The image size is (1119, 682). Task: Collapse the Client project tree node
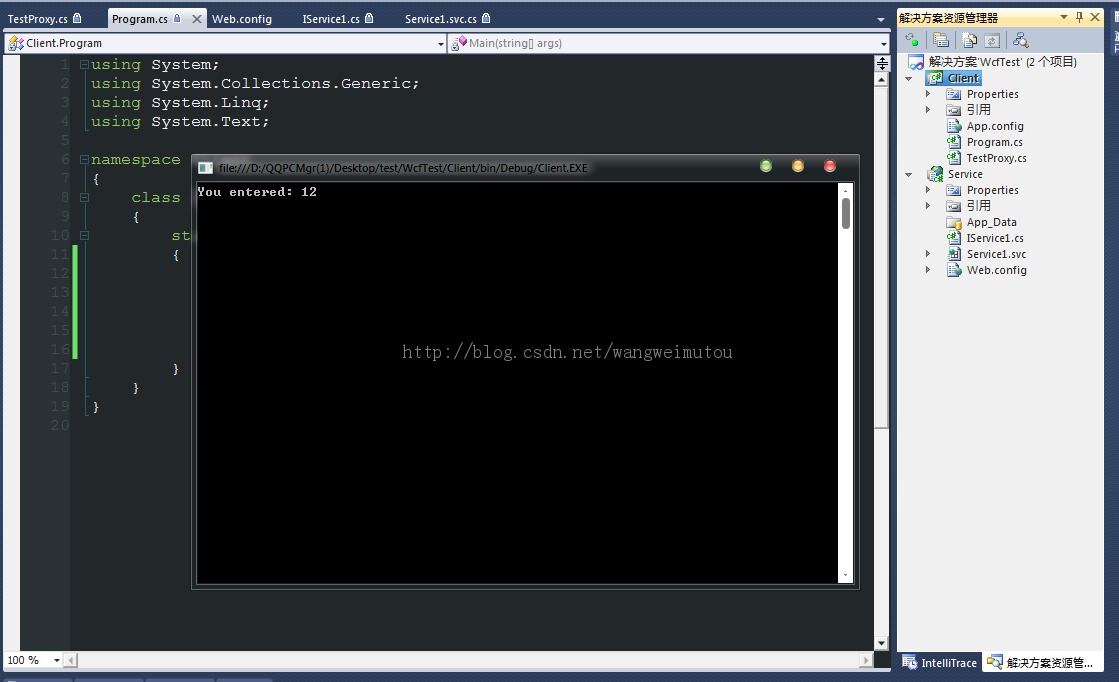pyautogui.click(x=909, y=78)
